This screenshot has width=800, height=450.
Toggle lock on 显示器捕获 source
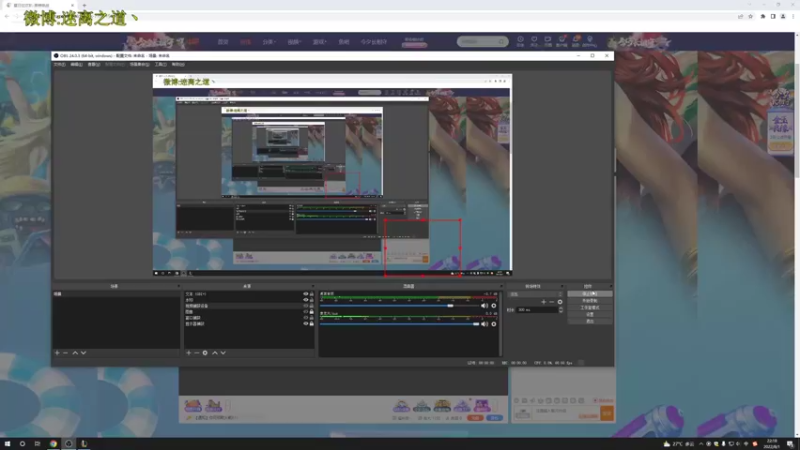[x=312, y=323]
